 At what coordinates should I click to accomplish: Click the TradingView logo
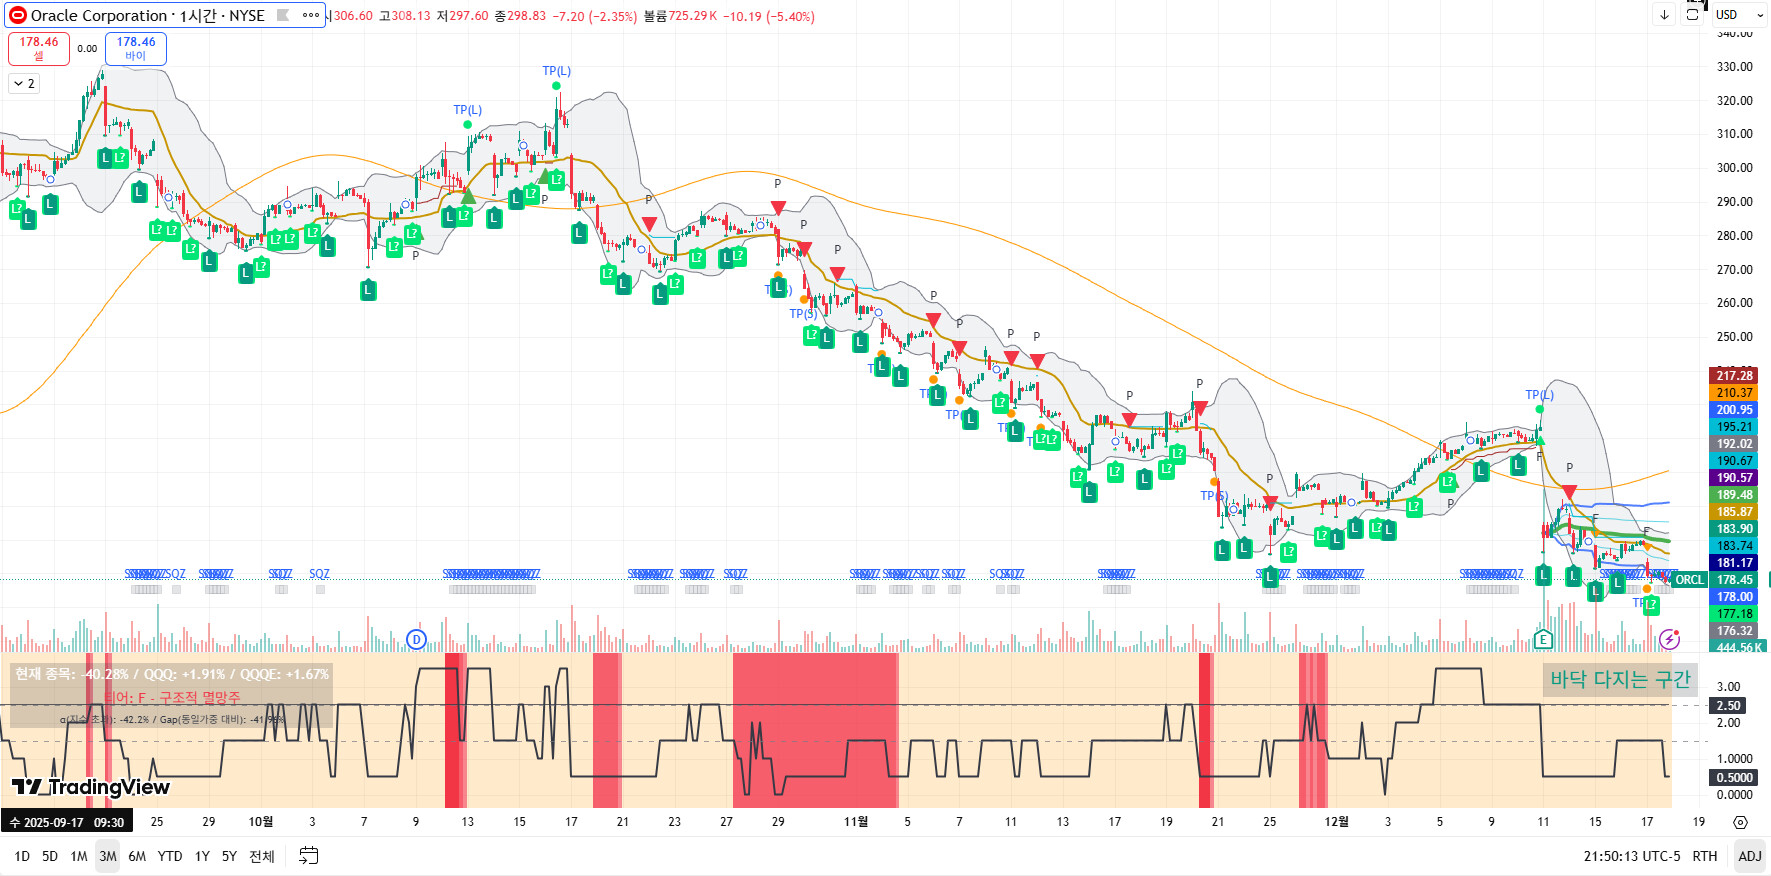click(91, 787)
